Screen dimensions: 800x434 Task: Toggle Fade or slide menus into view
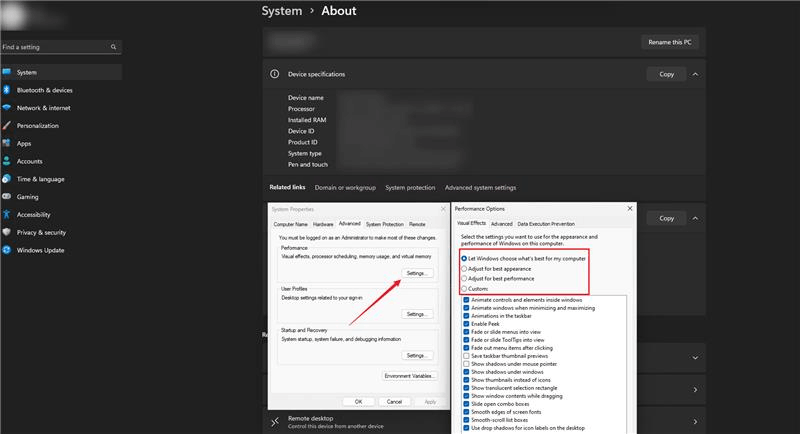[x=466, y=332]
